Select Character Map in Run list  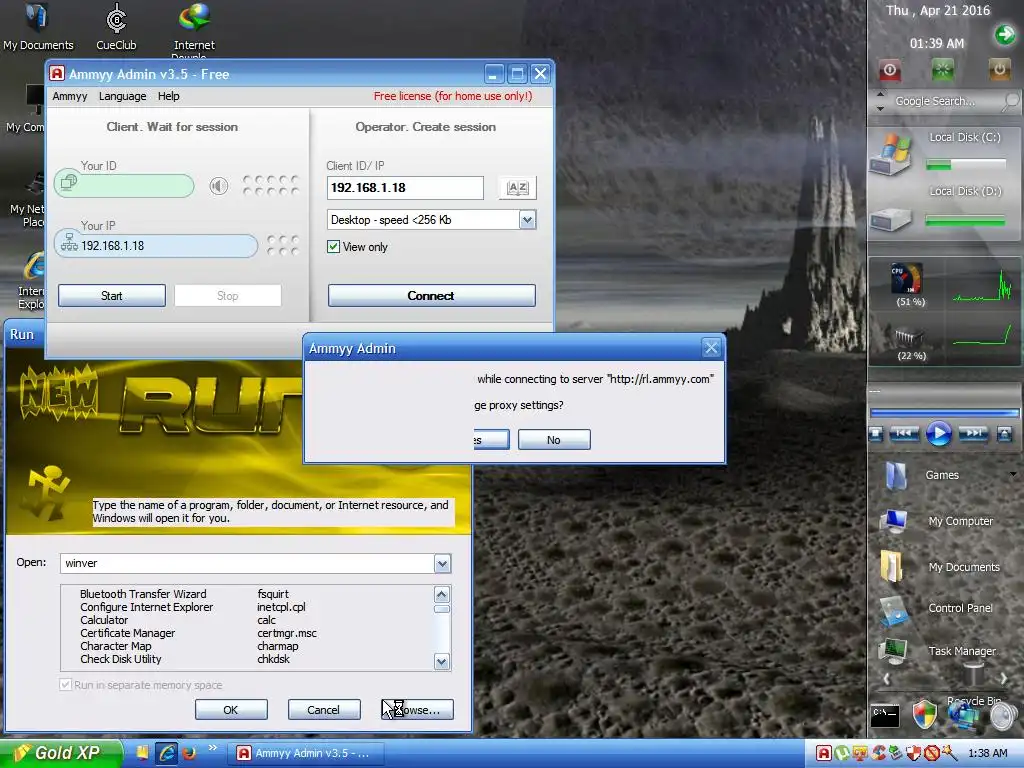tap(116, 647)
